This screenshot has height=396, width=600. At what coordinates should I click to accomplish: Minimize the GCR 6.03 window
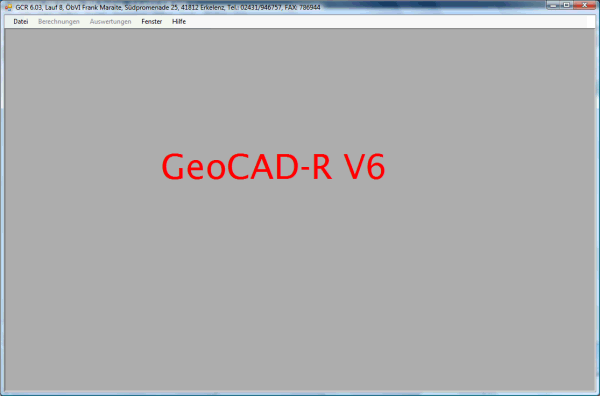click(553, 5)
